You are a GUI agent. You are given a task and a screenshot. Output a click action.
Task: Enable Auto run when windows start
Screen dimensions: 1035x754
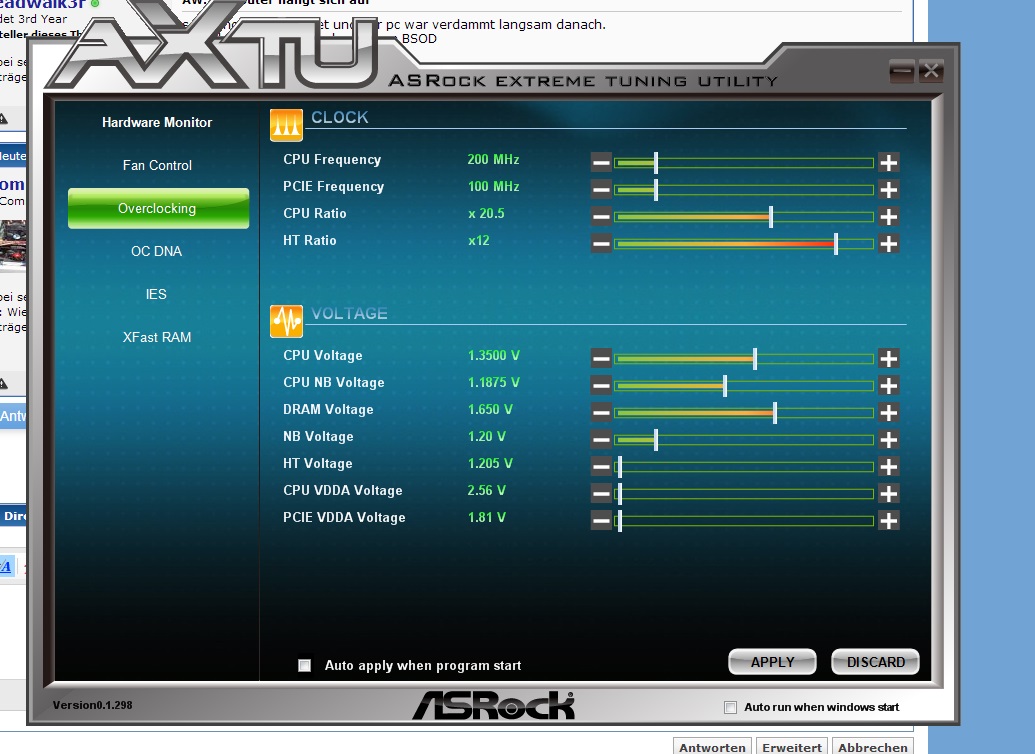click(x=730, y=707)
